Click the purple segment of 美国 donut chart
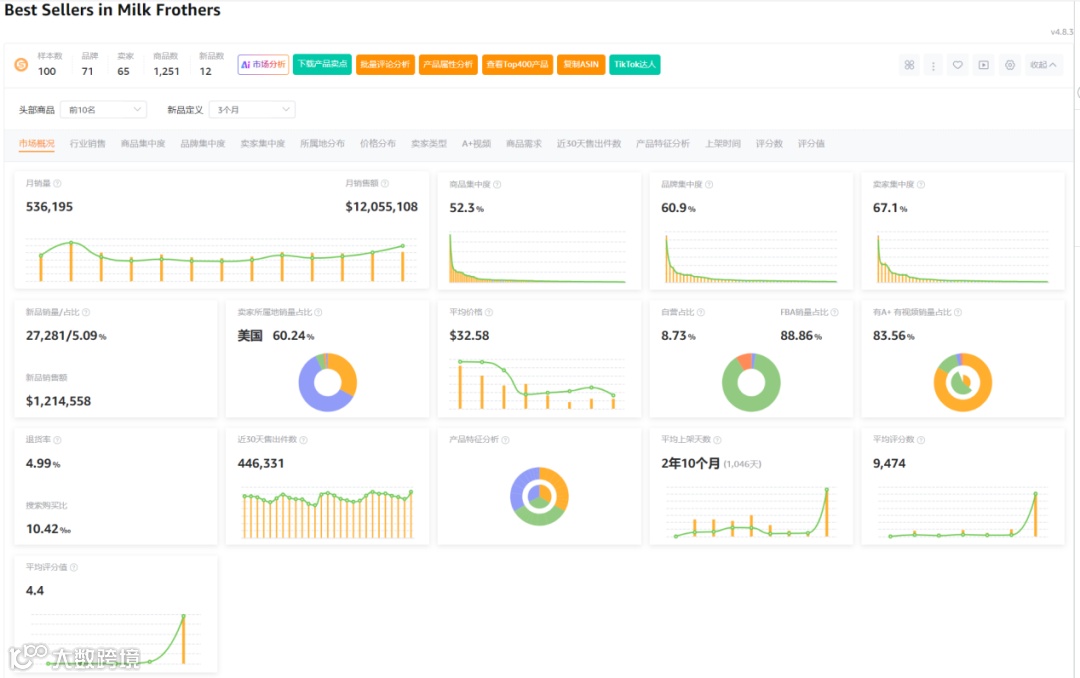Viewport: 1080px width, 678px height. [311, 389]
